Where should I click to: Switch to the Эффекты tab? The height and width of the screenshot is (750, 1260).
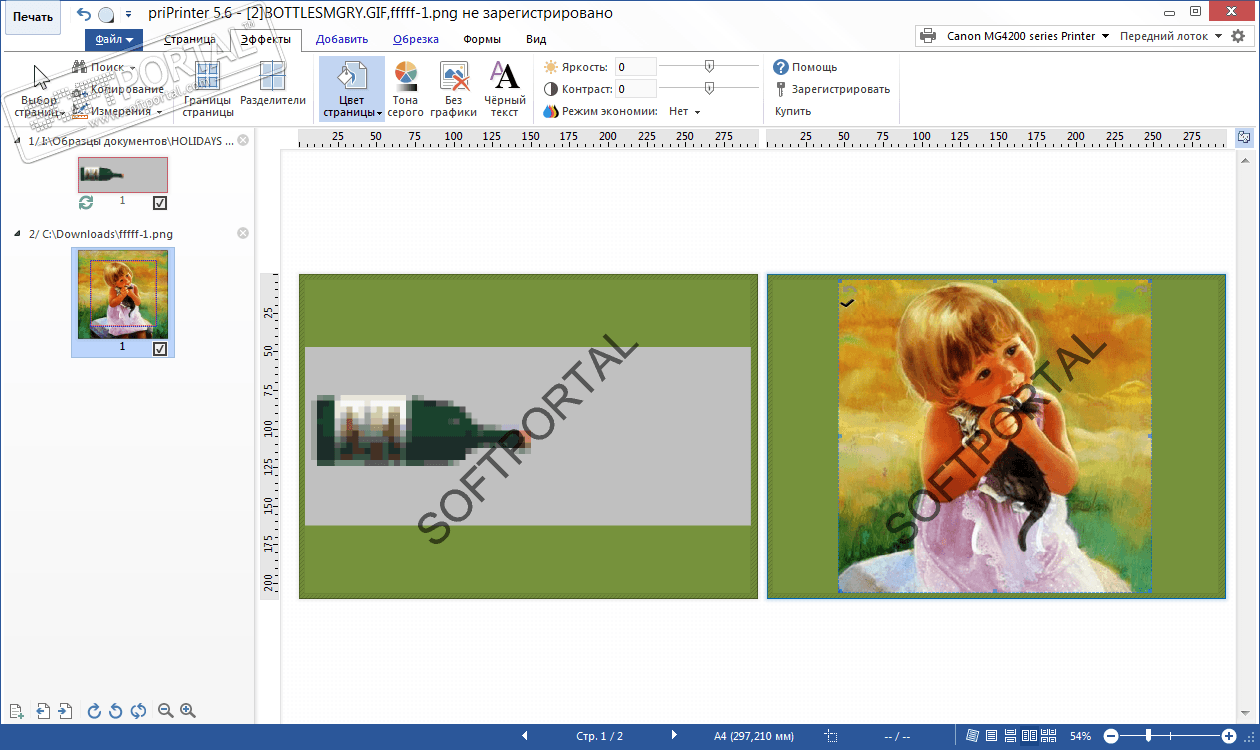click(266, 39)
